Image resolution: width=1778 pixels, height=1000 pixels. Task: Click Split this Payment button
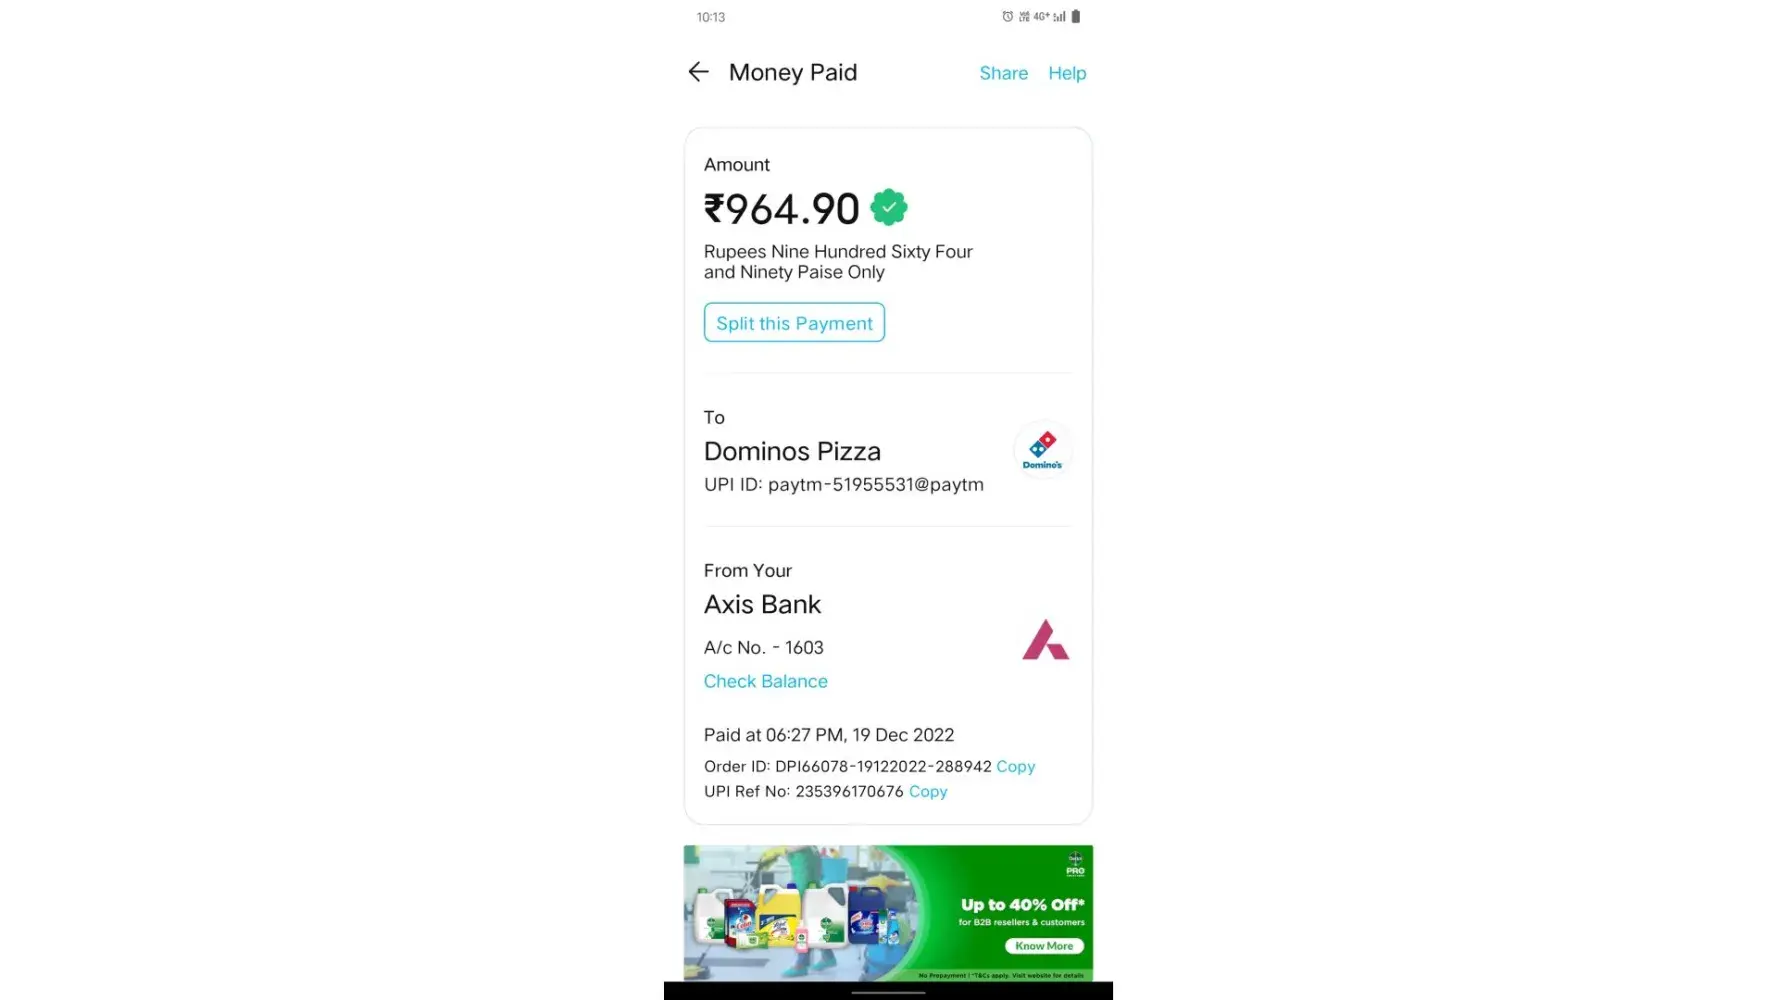tap(794, 322)
